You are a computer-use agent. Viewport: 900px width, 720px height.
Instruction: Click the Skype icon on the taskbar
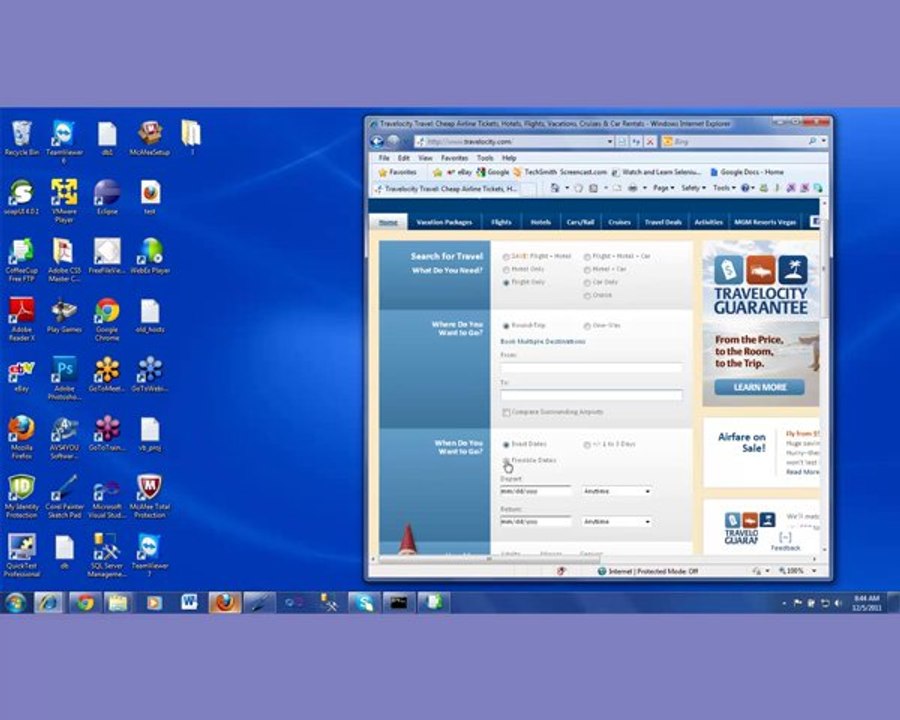364,602
